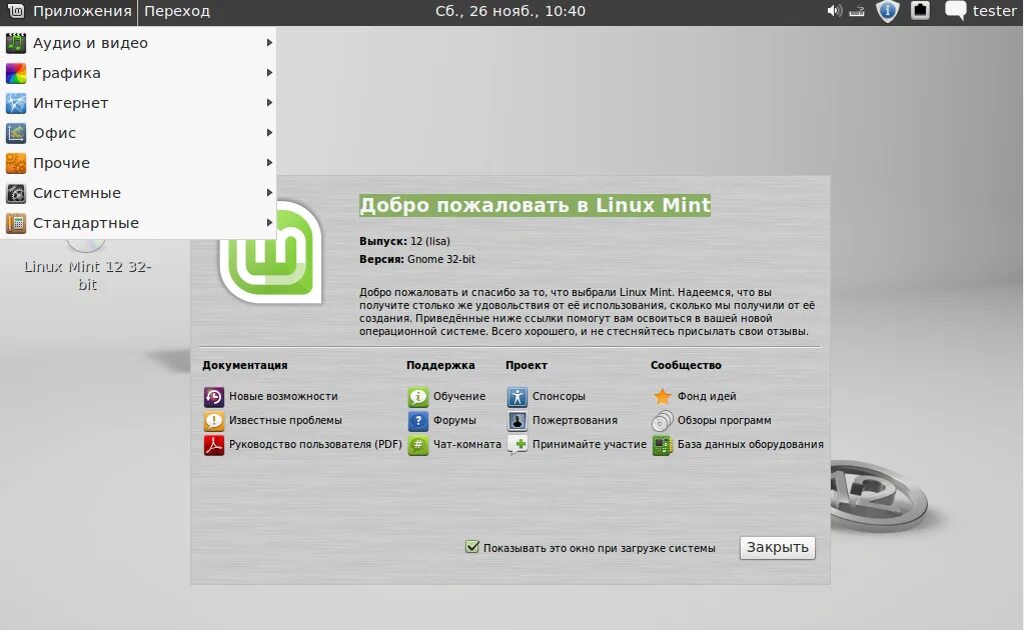Click the large Linux Mint logo
The image size is (1024, 630).
271,253
